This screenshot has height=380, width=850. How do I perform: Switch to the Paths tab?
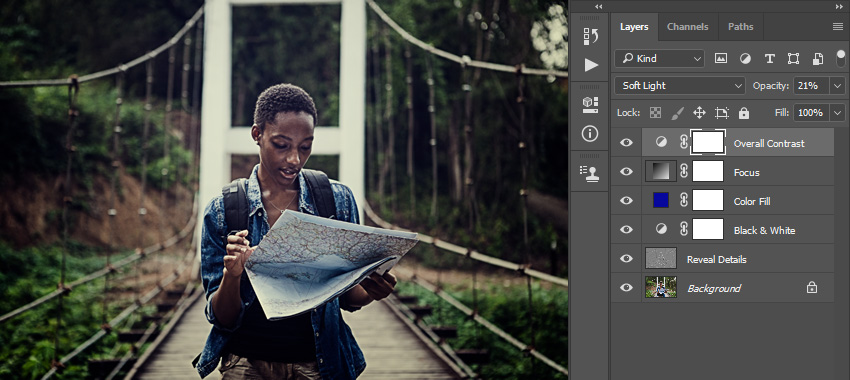click(x=740, y=27)
